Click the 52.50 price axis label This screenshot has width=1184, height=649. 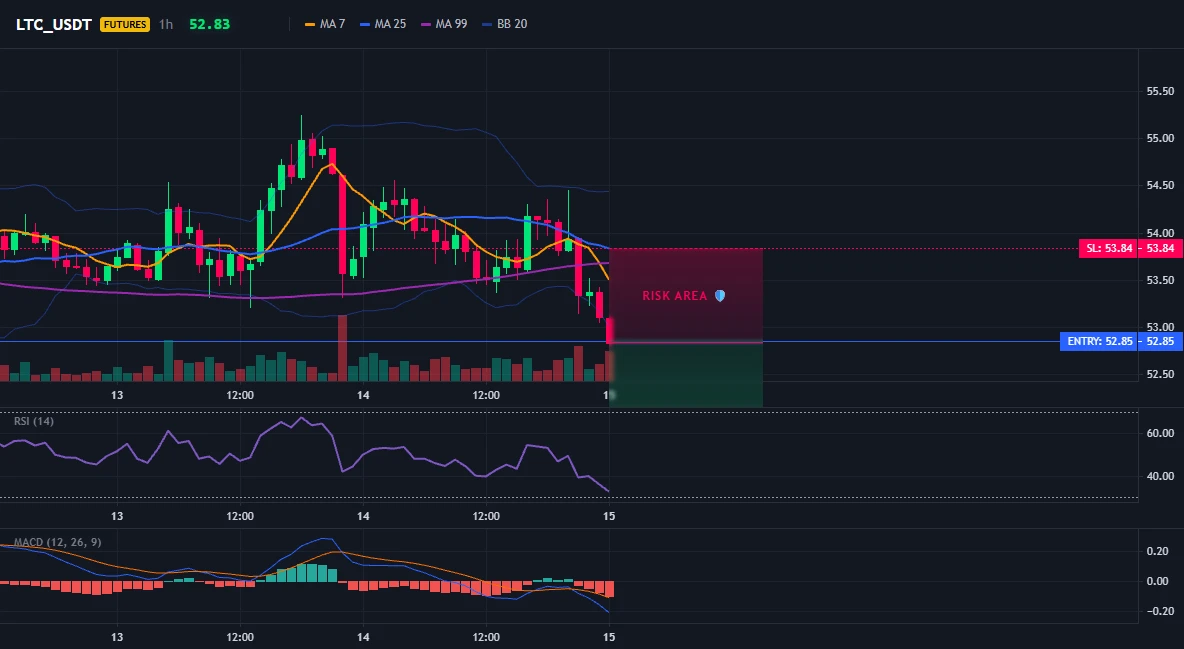(1160, 375)
